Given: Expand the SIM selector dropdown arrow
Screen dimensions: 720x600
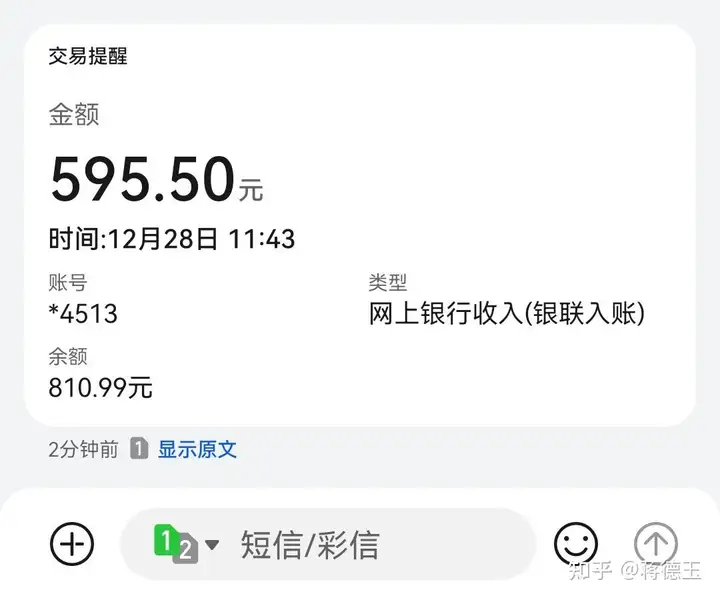Looking at the screenshot, I should point(212,545).
